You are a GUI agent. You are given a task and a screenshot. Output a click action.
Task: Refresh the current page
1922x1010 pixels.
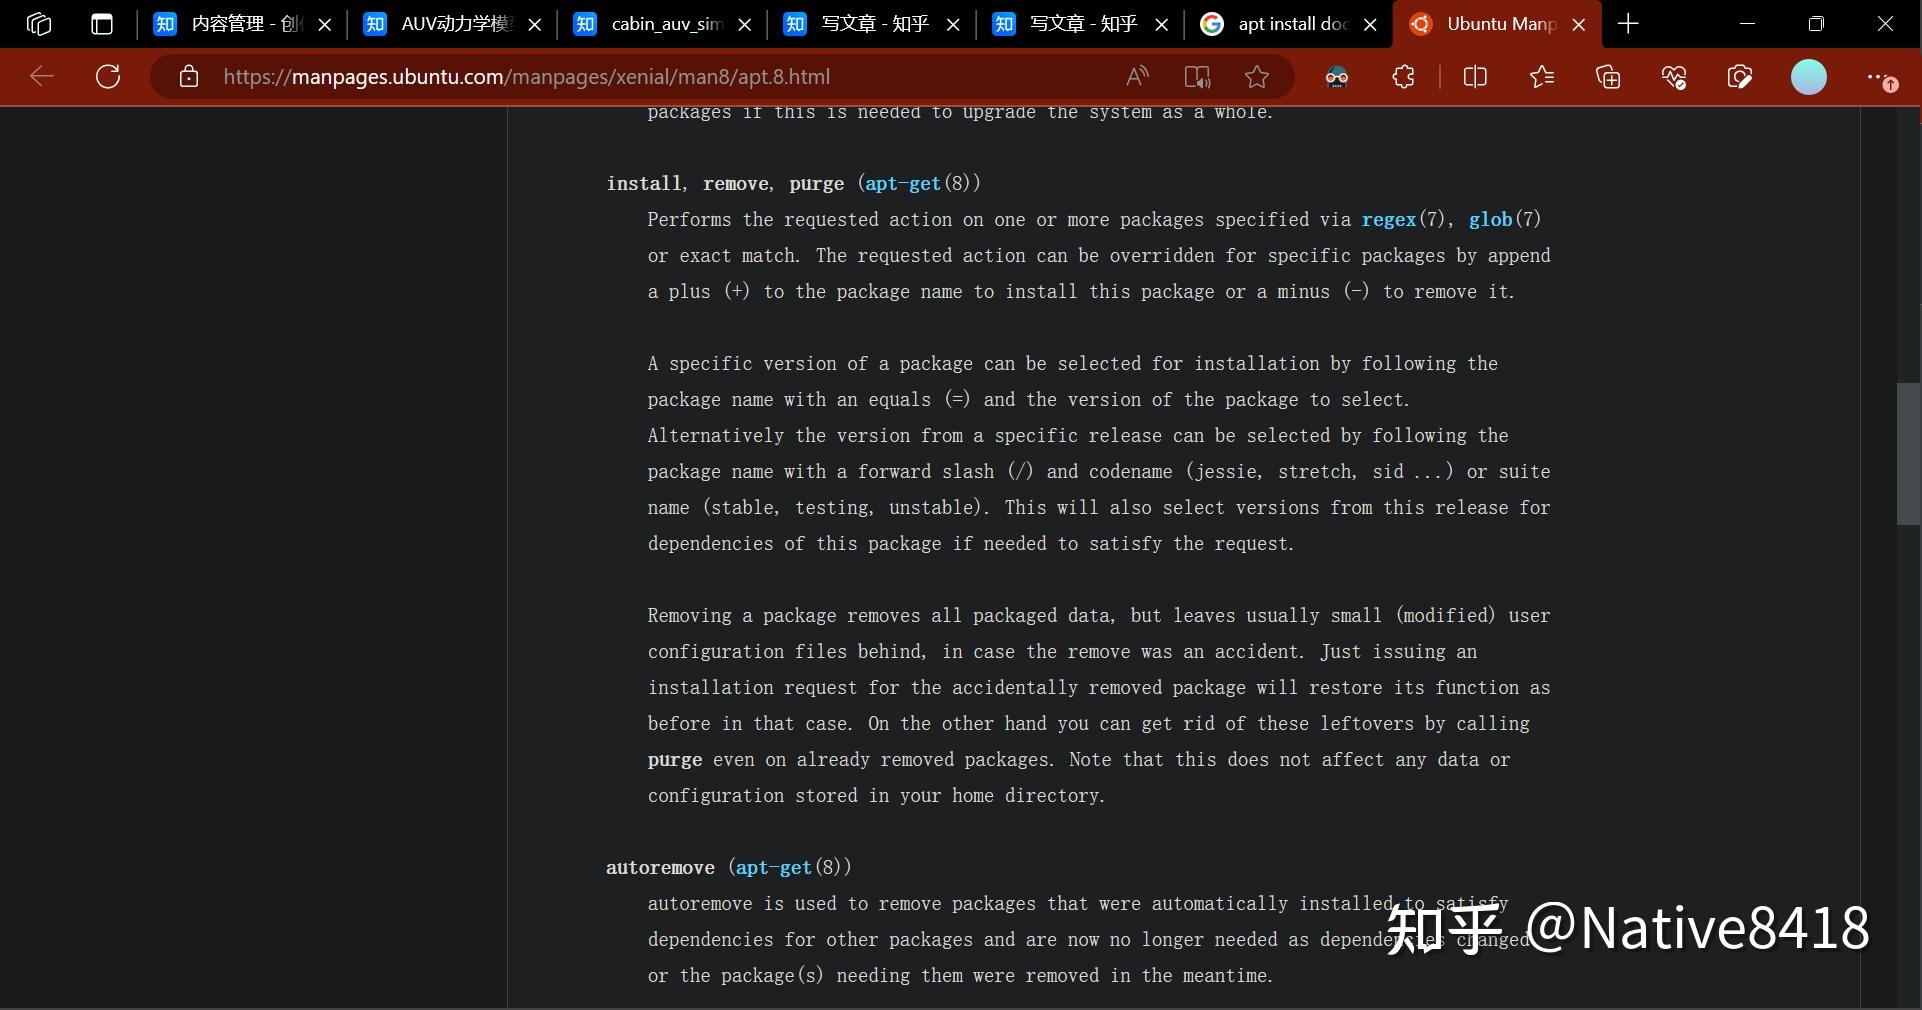tap(108, 77)
